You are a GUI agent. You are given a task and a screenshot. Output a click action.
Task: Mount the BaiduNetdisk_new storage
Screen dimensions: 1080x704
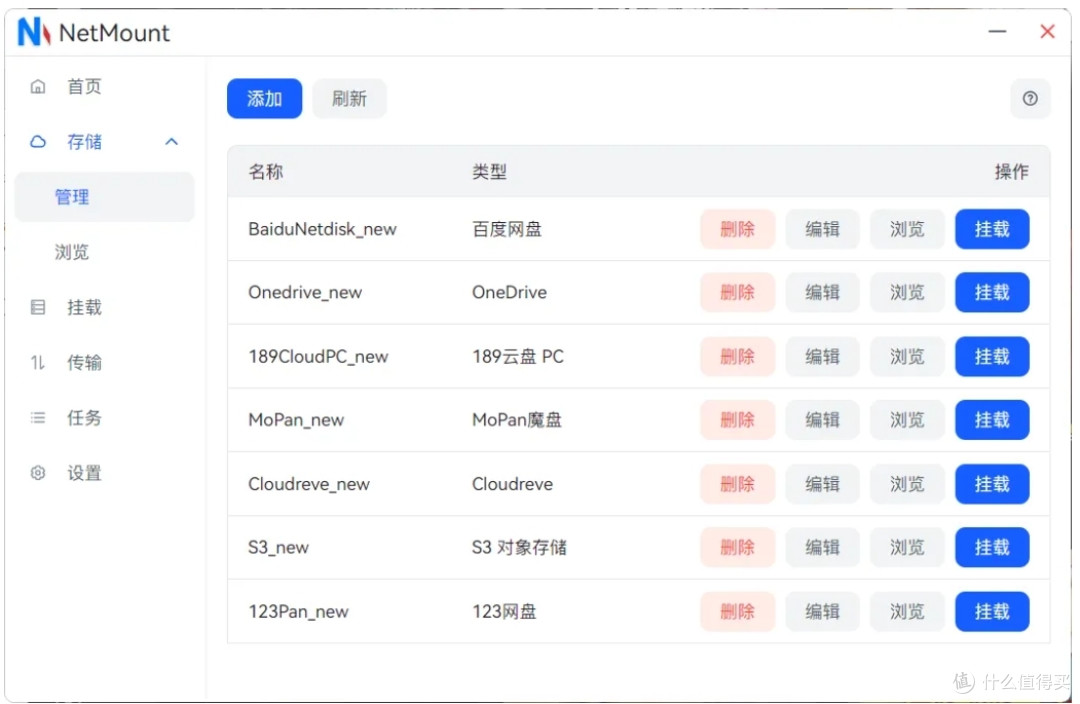992,229
